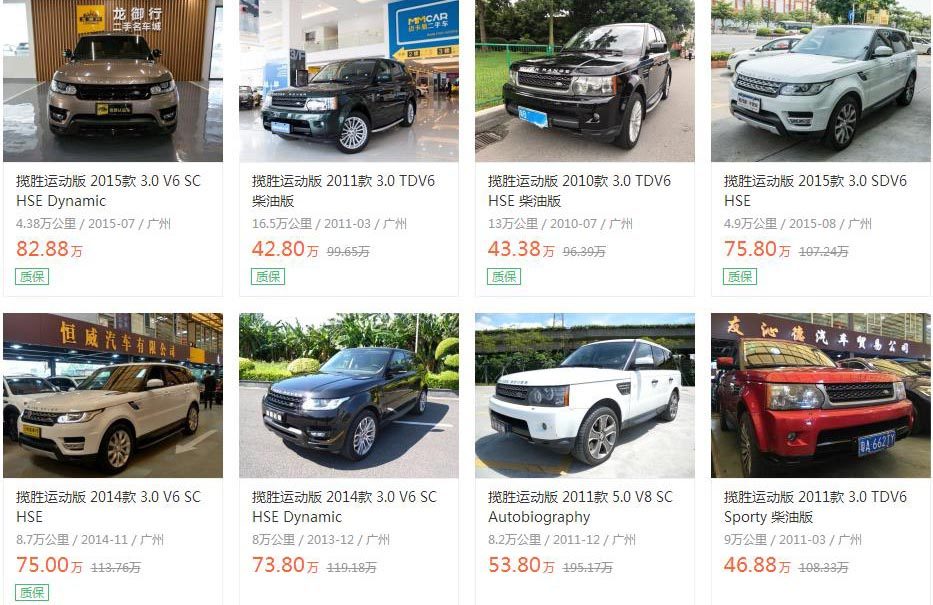The image size is (933, 605).
Task: Open the black 2014 HSE Dynamic car photo
Action: click(349, 396)
